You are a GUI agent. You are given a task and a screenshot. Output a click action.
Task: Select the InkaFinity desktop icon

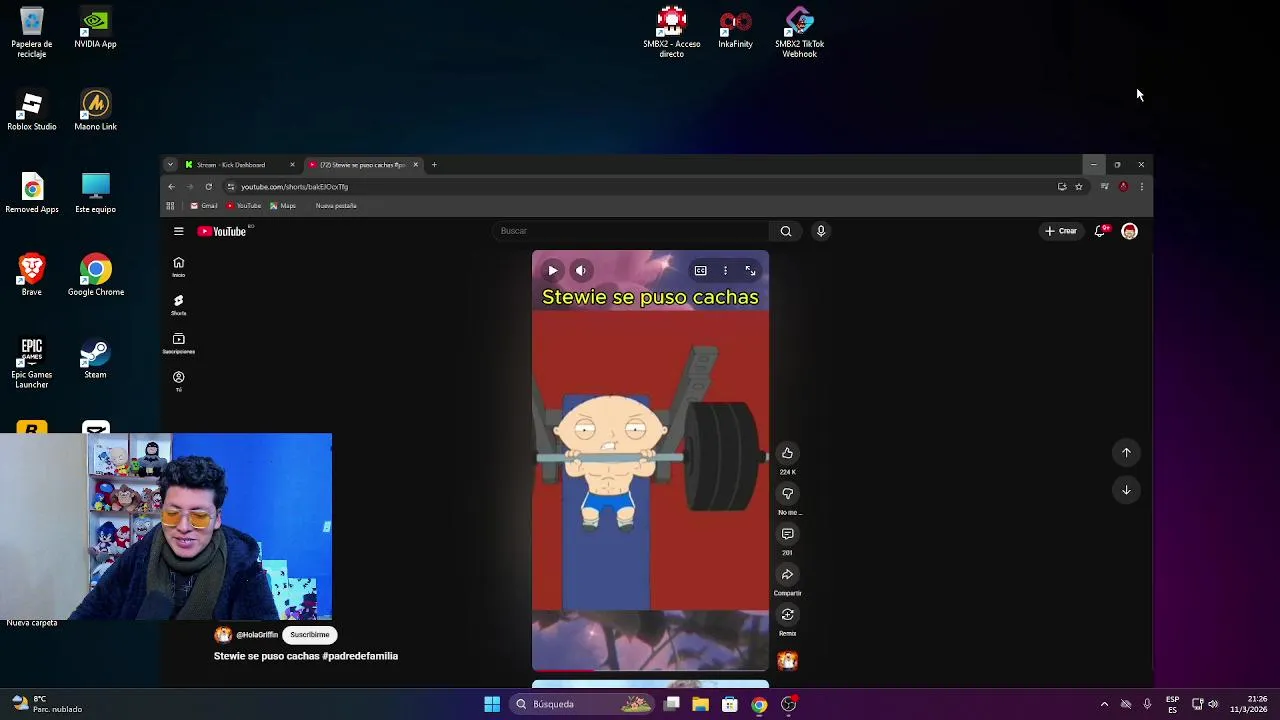coord(735,29)
